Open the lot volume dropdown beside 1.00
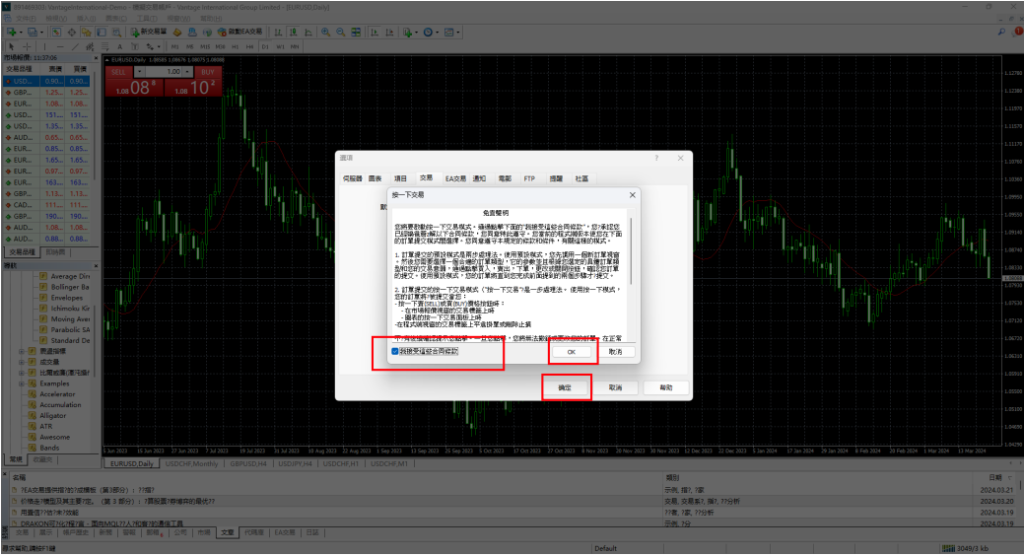 pos(187,73)
